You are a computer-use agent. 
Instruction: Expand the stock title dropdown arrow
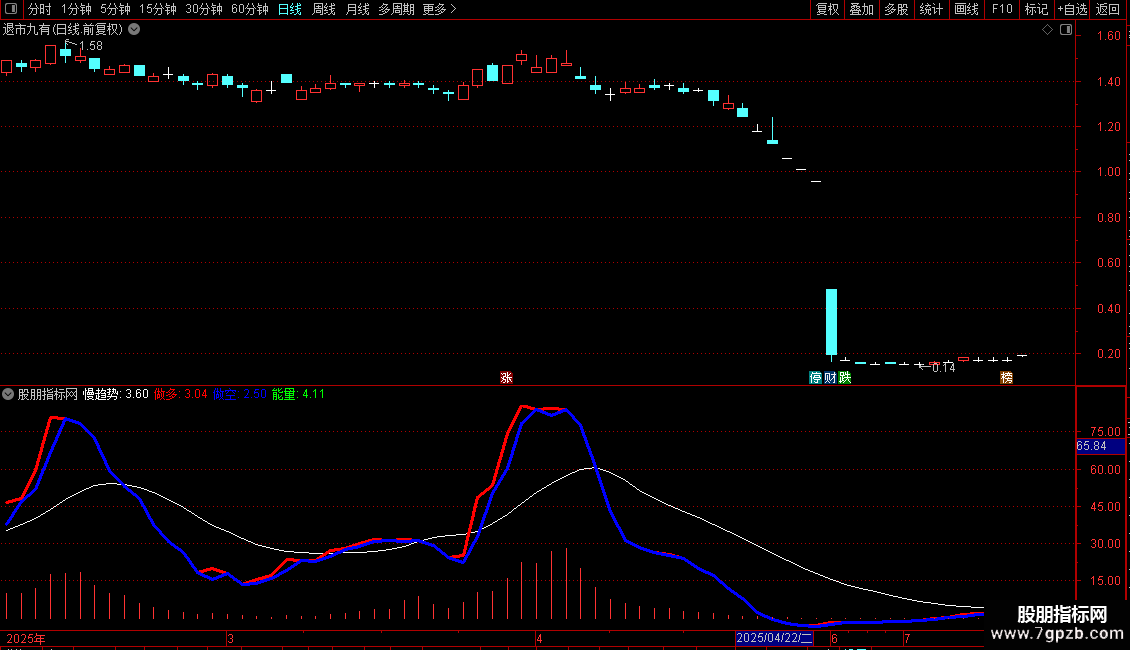[134, 30]
